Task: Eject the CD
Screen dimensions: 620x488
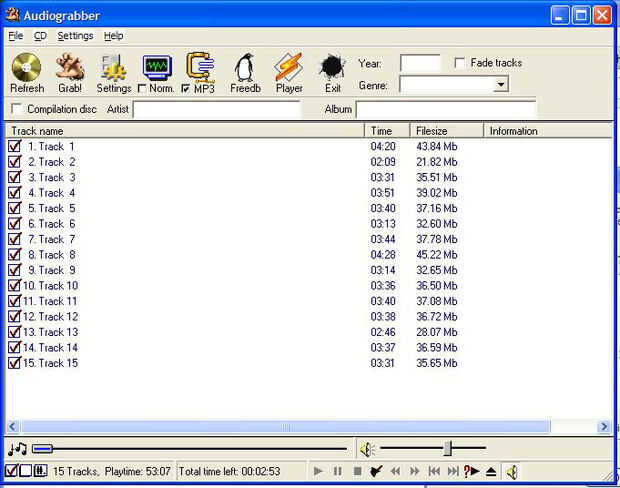Action: (491, 472)
